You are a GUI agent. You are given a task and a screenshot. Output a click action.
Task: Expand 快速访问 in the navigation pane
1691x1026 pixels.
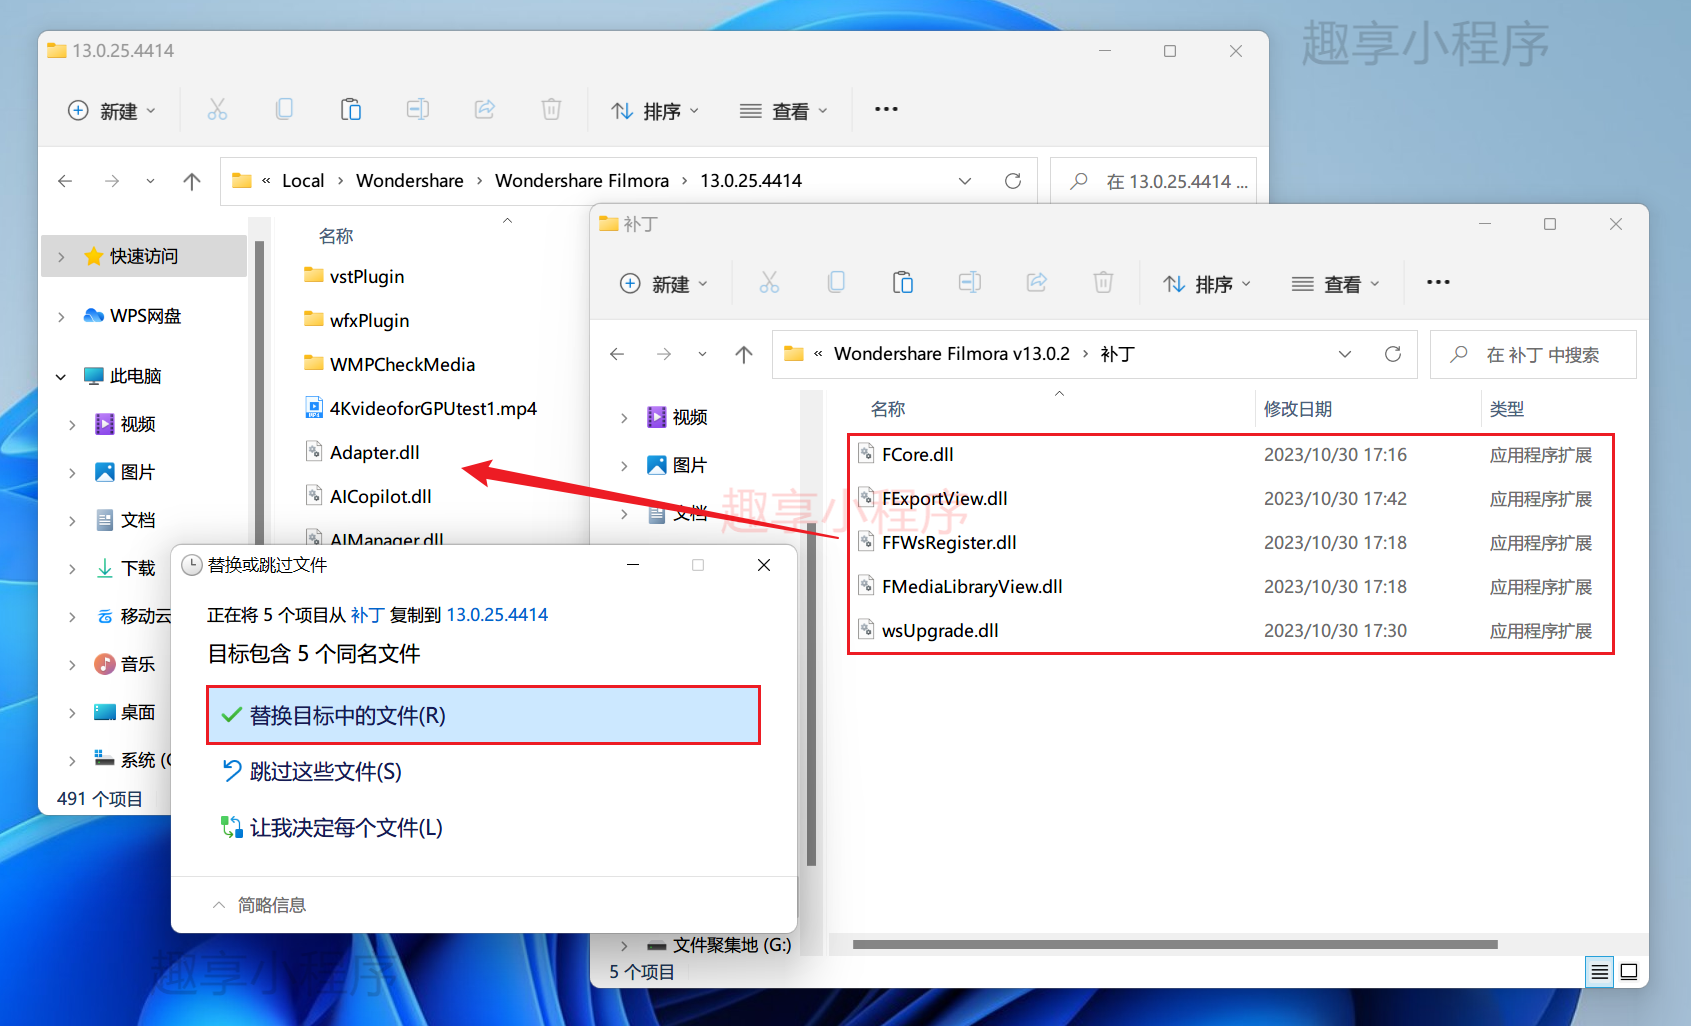61,257
